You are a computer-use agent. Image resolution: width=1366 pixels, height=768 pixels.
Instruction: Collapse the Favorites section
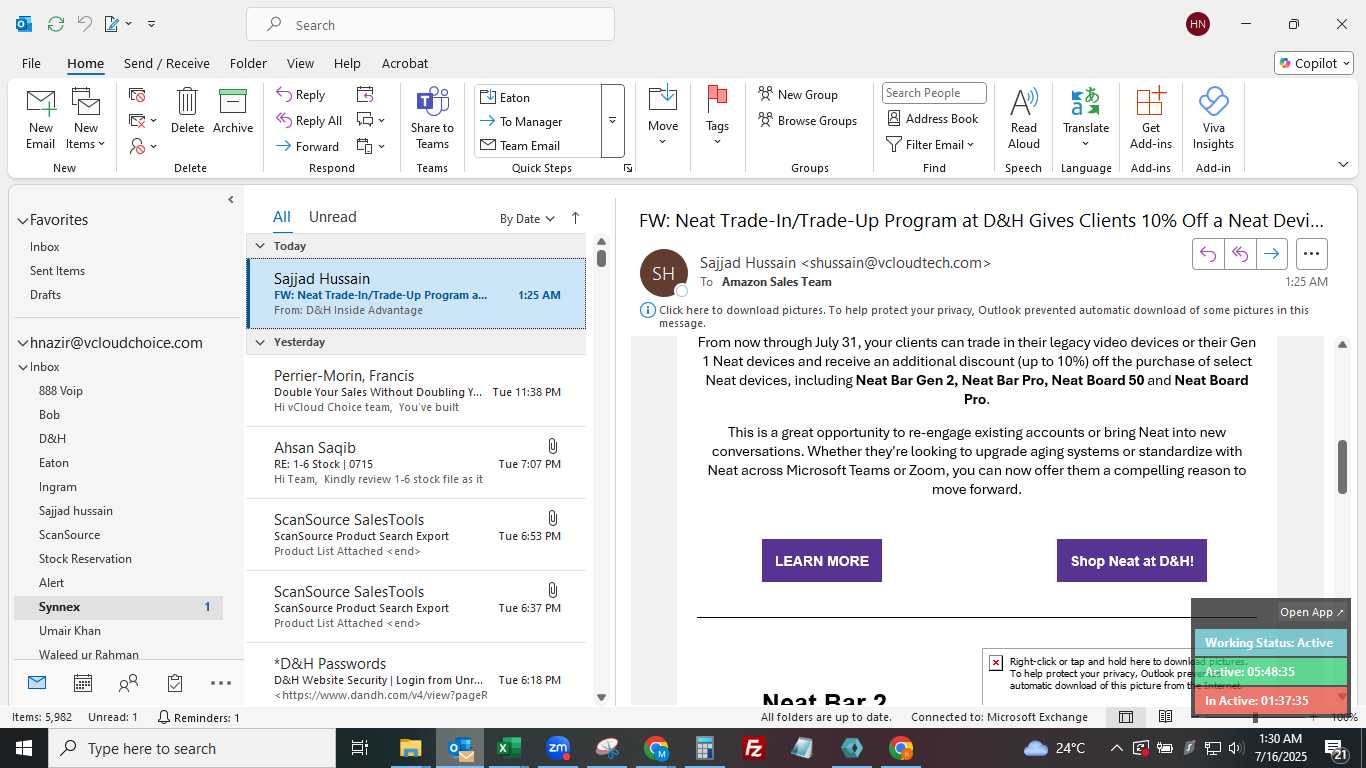(x=22, y=220)
